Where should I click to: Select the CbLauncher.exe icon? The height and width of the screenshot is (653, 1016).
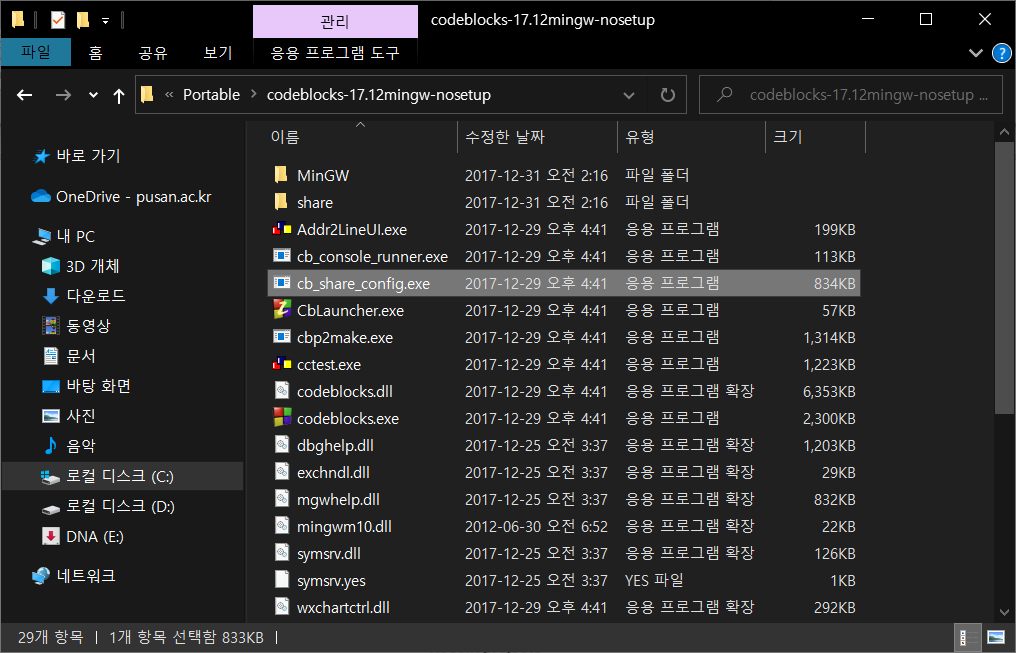click(281, 310)
